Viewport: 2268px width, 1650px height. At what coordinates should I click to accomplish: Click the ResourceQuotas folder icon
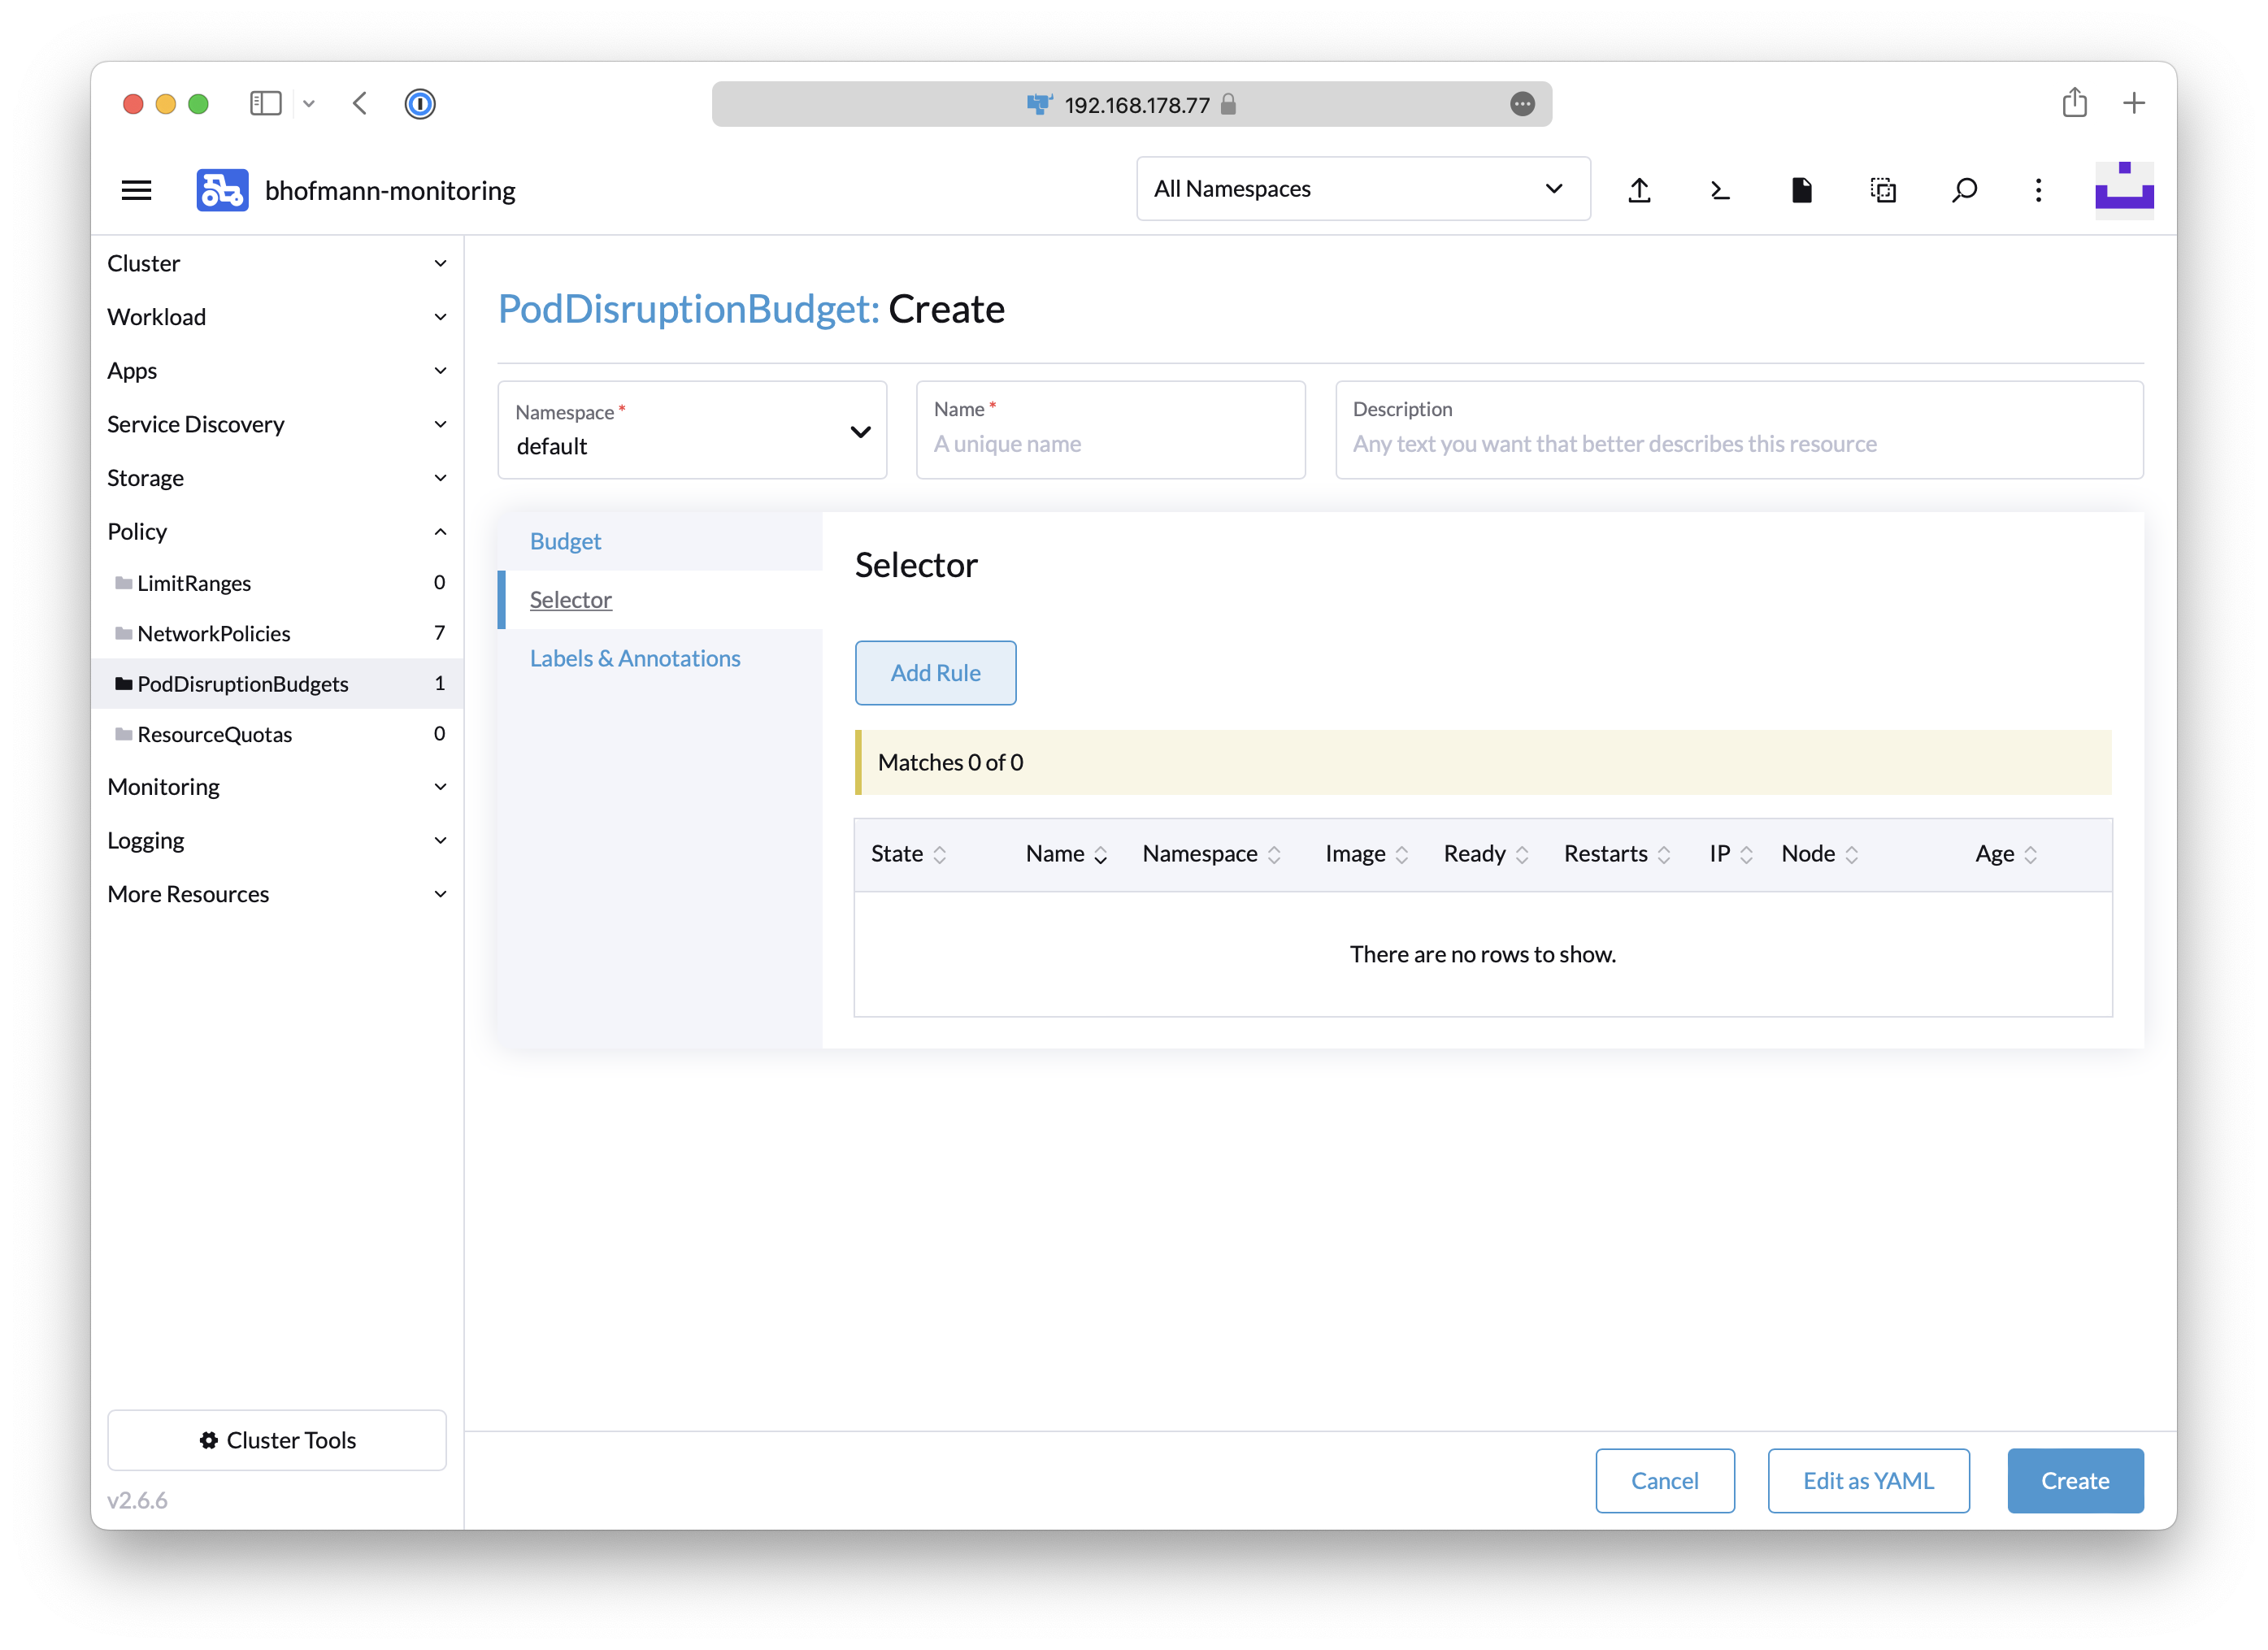click(124, 734)
